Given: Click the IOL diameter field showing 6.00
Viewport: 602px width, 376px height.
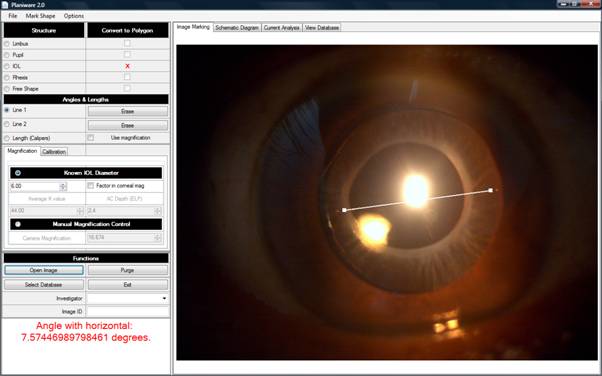Looking at the screenshot, I should tap(35, 186).
